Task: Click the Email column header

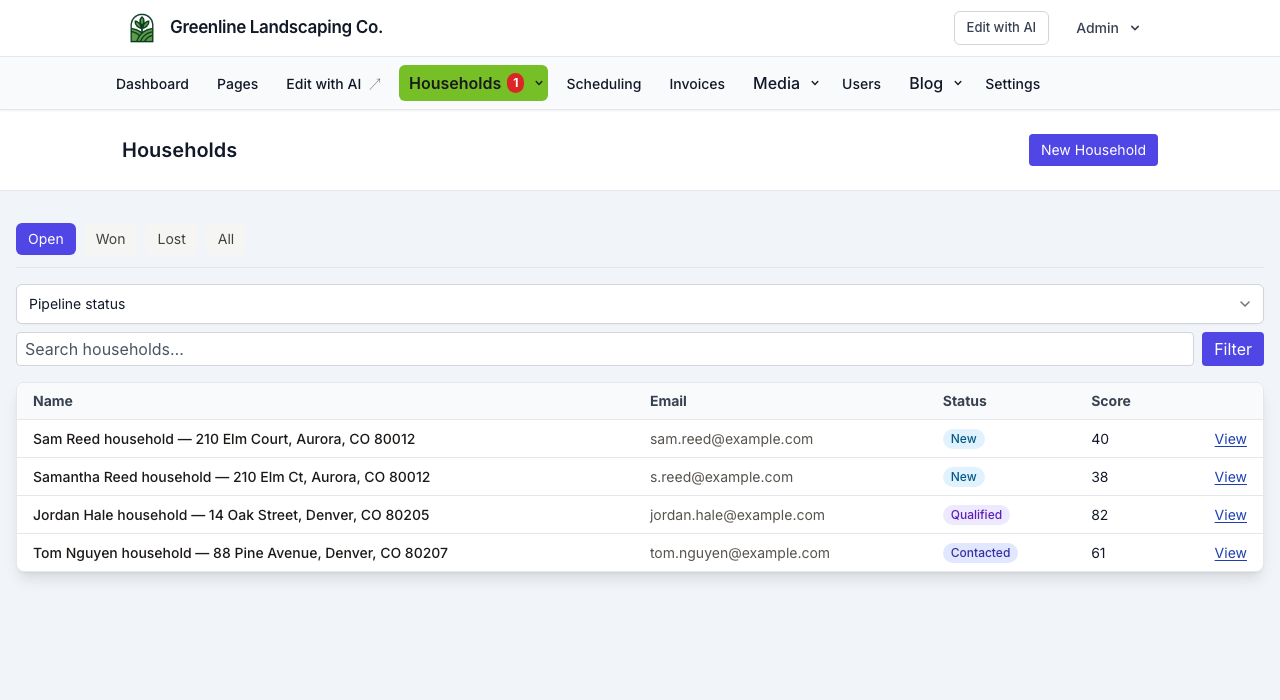Action: point(668,401)
